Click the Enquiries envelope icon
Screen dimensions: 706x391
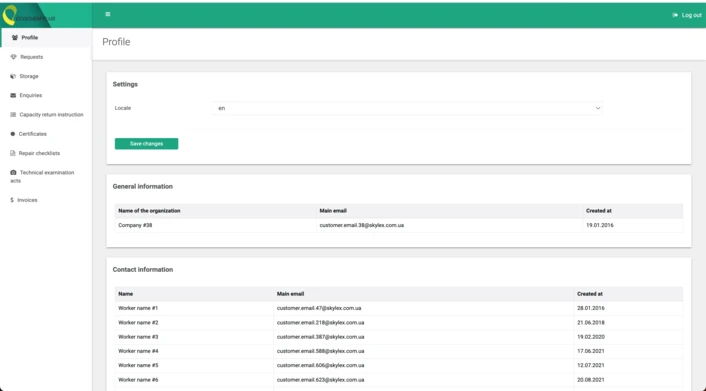[x=13, y=95]
